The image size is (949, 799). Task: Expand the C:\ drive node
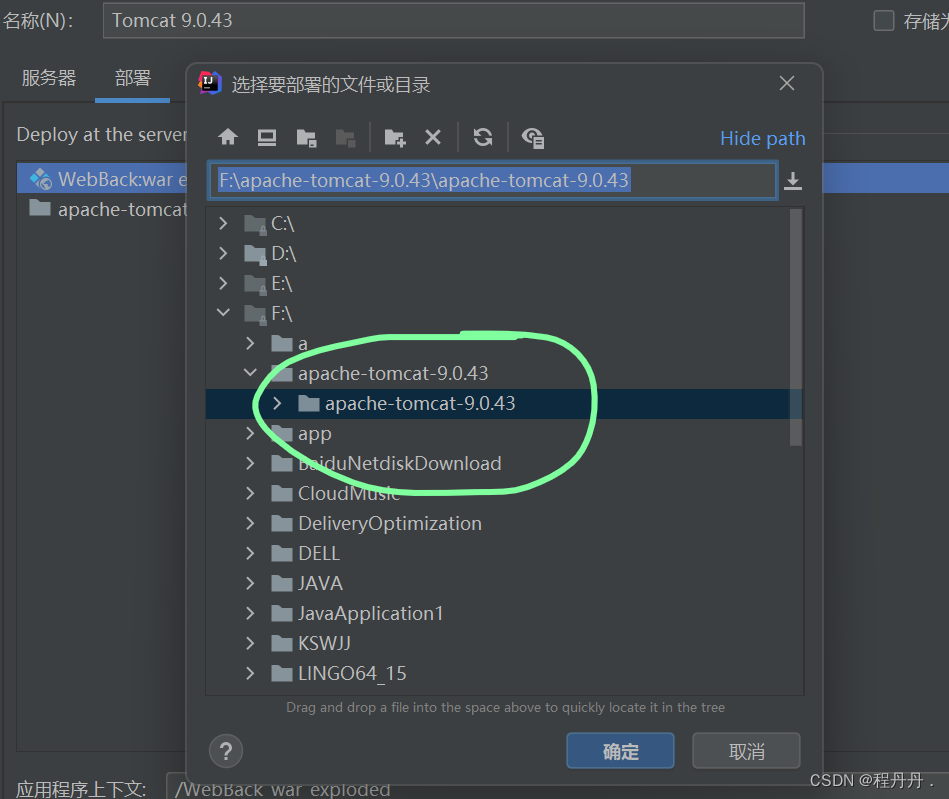pyautogui.click(x=223, y=223)
